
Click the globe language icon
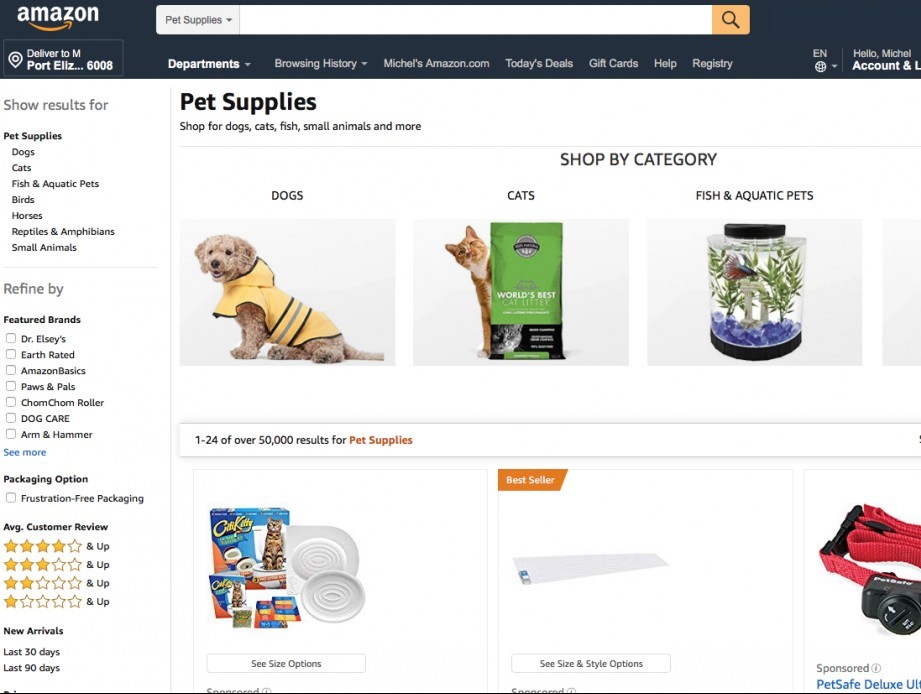(x=821, y=66)
